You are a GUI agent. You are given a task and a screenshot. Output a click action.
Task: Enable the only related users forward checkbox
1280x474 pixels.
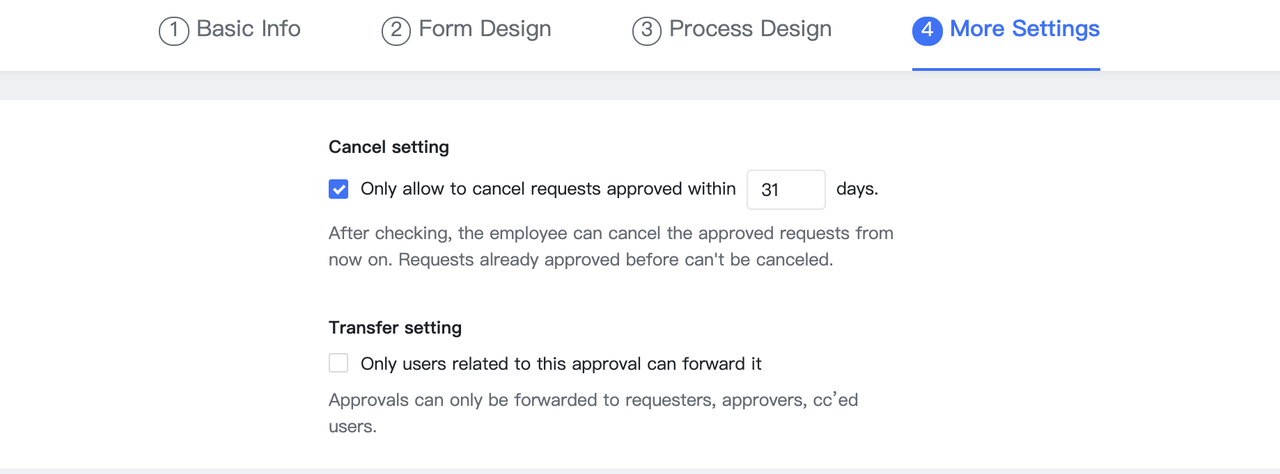point(339,363)
